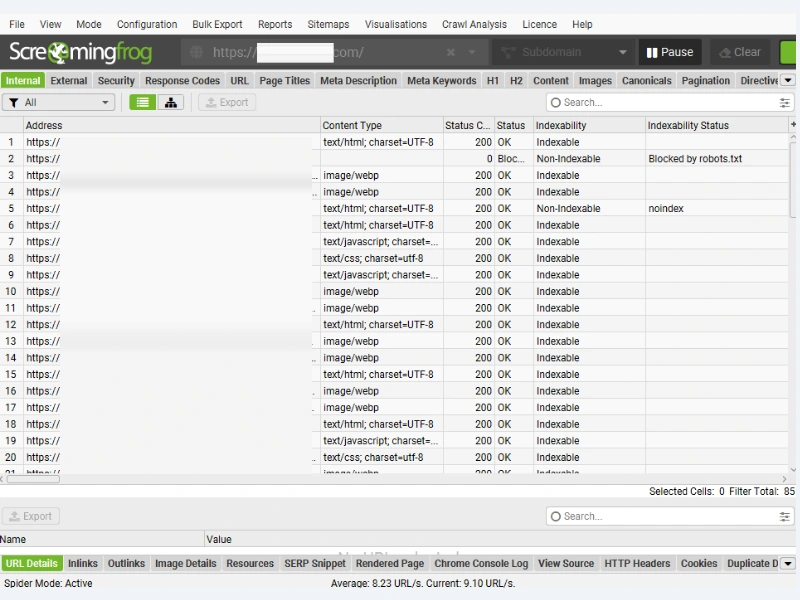Click in the top Search field
This screenshot has width=800, height=600.
660,102
